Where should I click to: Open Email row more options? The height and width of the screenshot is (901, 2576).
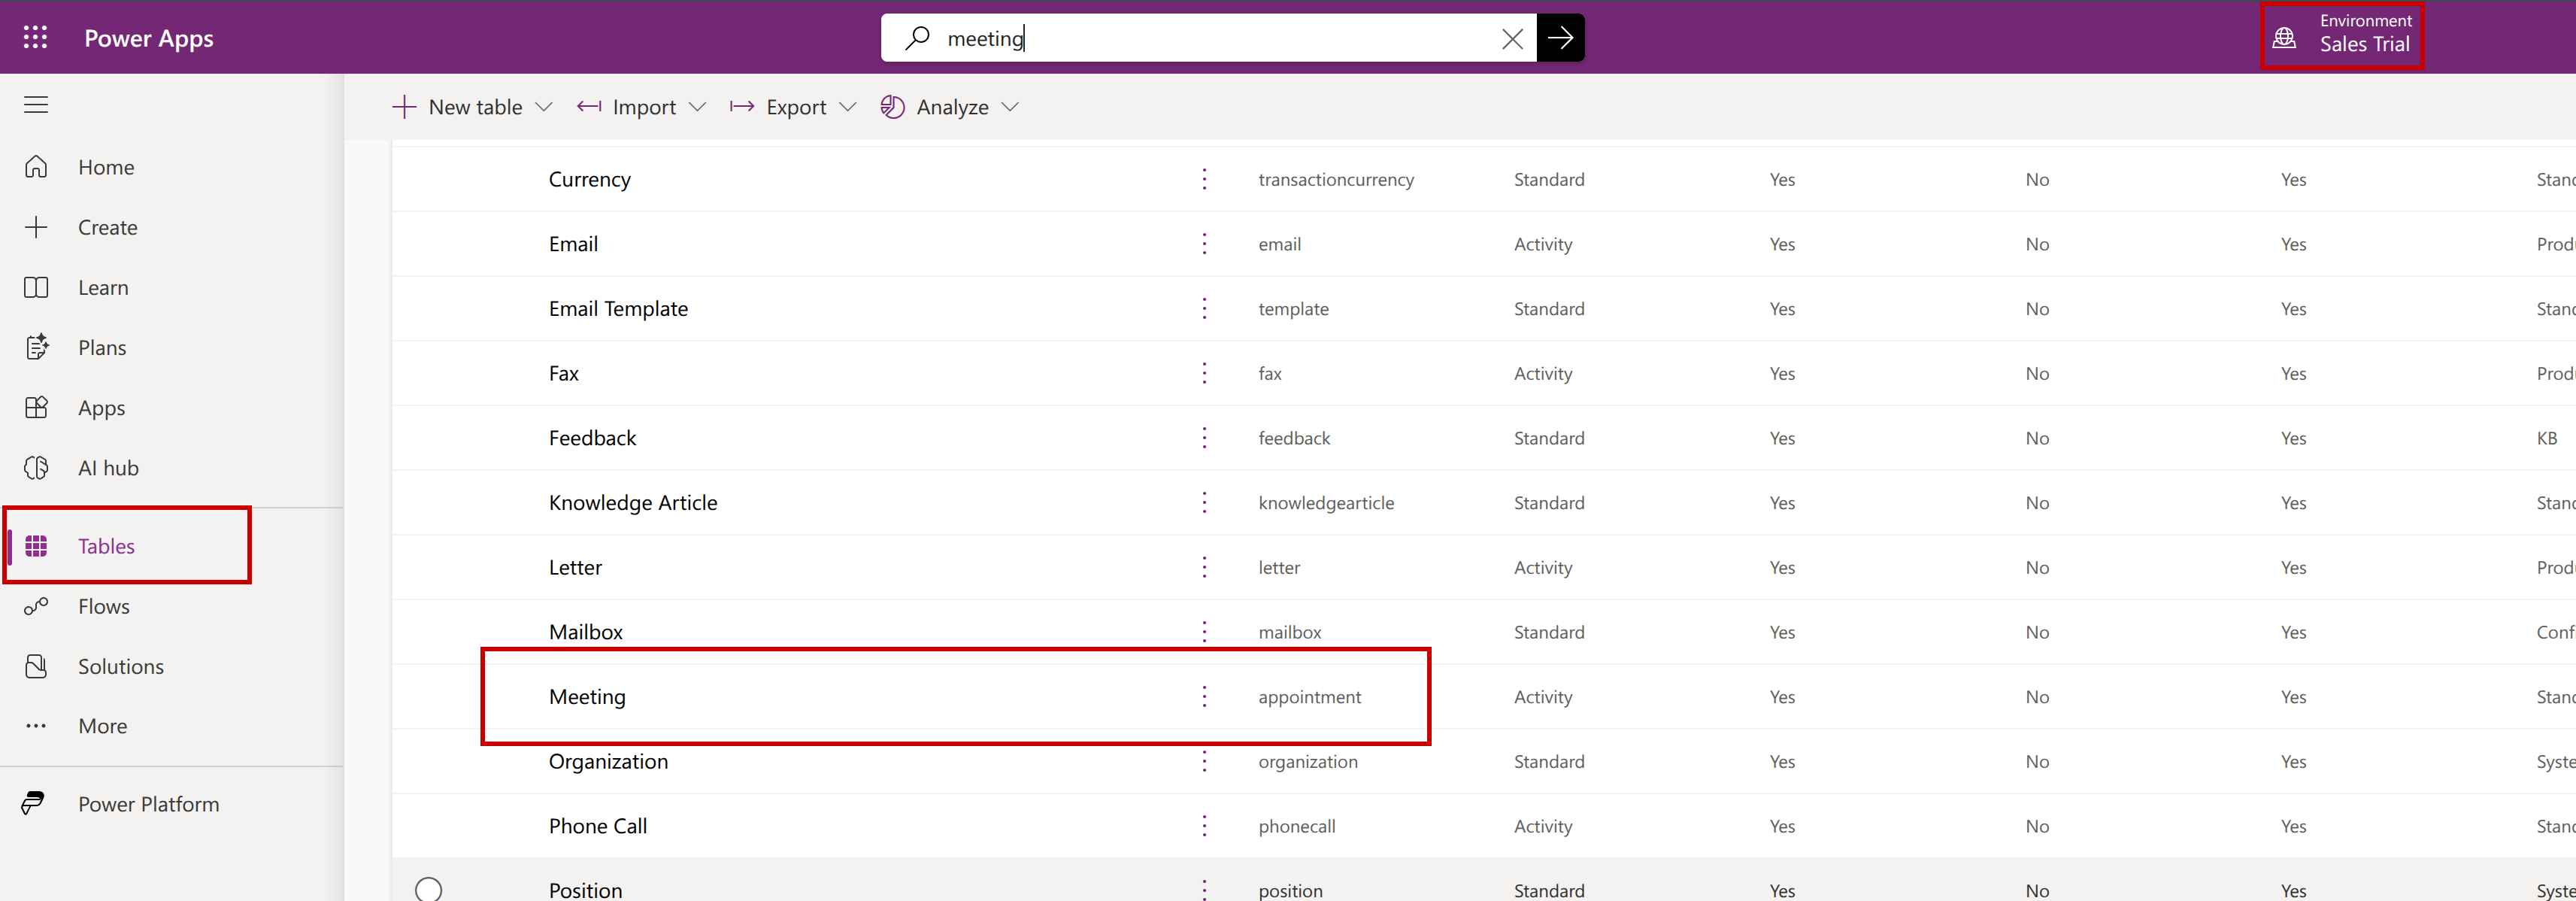coord(1204,244)
